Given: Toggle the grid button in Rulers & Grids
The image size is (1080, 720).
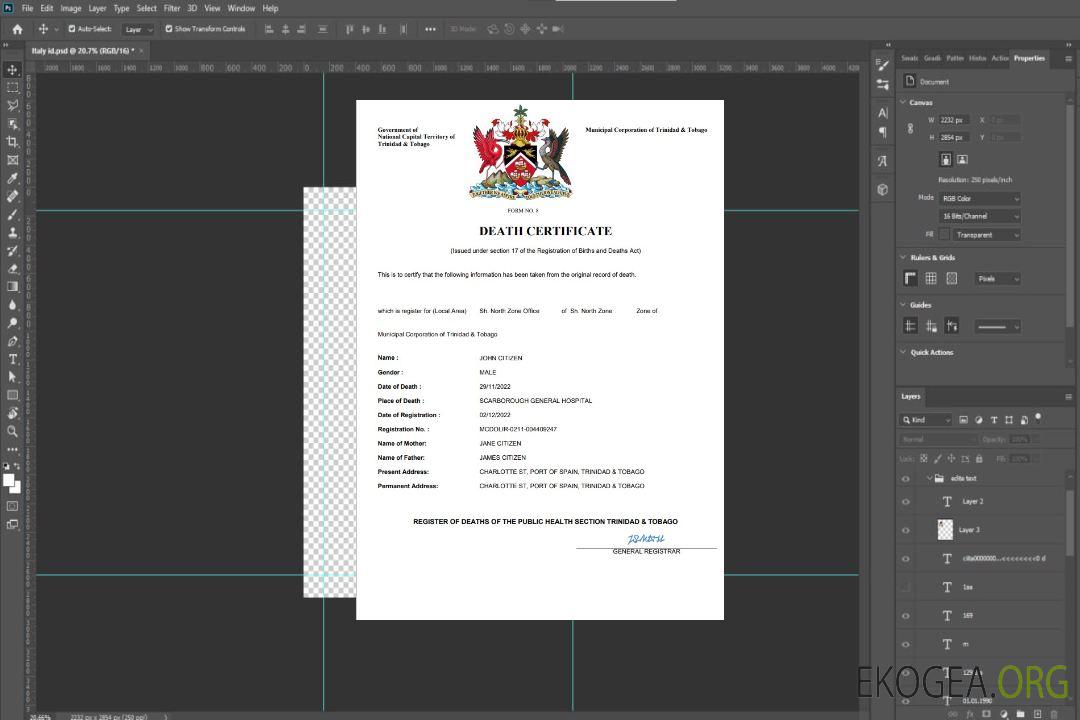Looking at the screenshot, I should coord(931,278).
